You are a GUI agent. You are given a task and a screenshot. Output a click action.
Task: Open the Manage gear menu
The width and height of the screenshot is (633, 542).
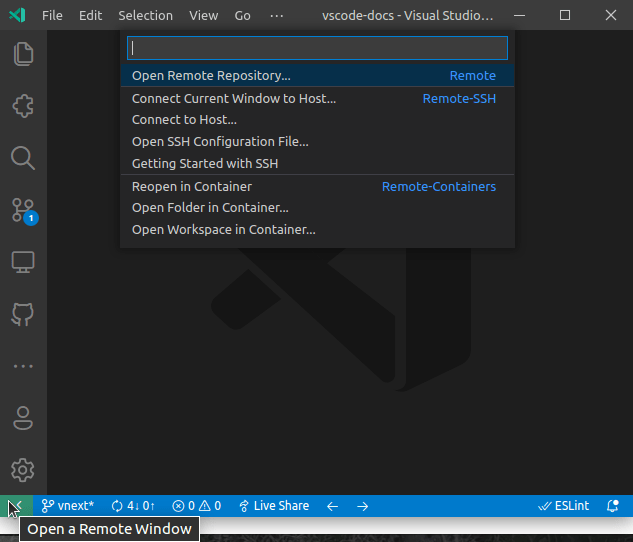pos(23,469)
